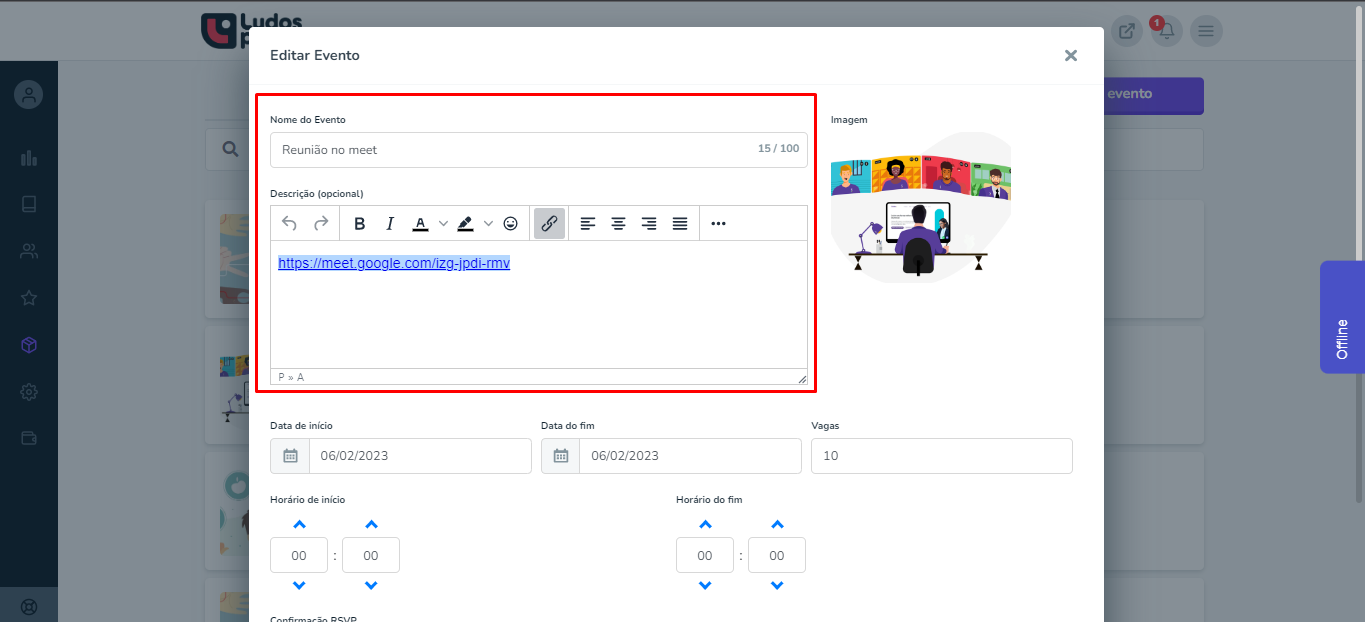
Task: Increase end time minutes with up arrow
Action: click(x=777, y=525)
